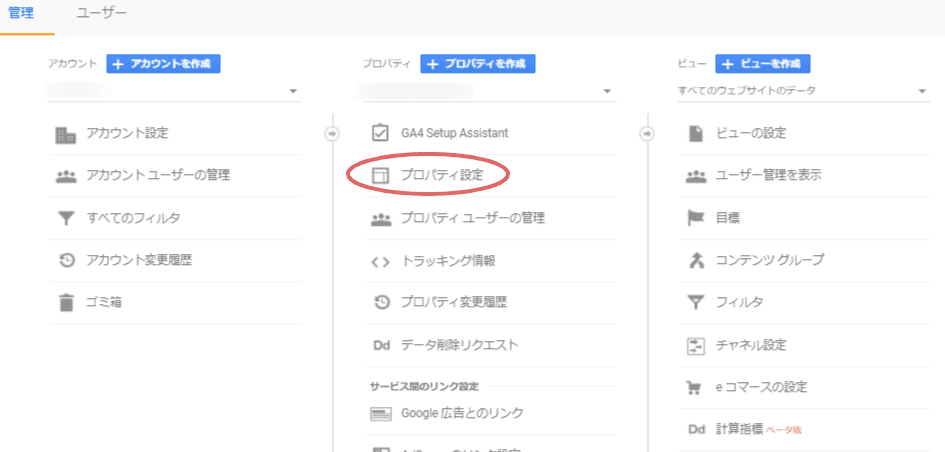Viewport: 945px width, 452px height.
Task: Click the コンテンツ グループ figure icon
Action: coord(696,260)
